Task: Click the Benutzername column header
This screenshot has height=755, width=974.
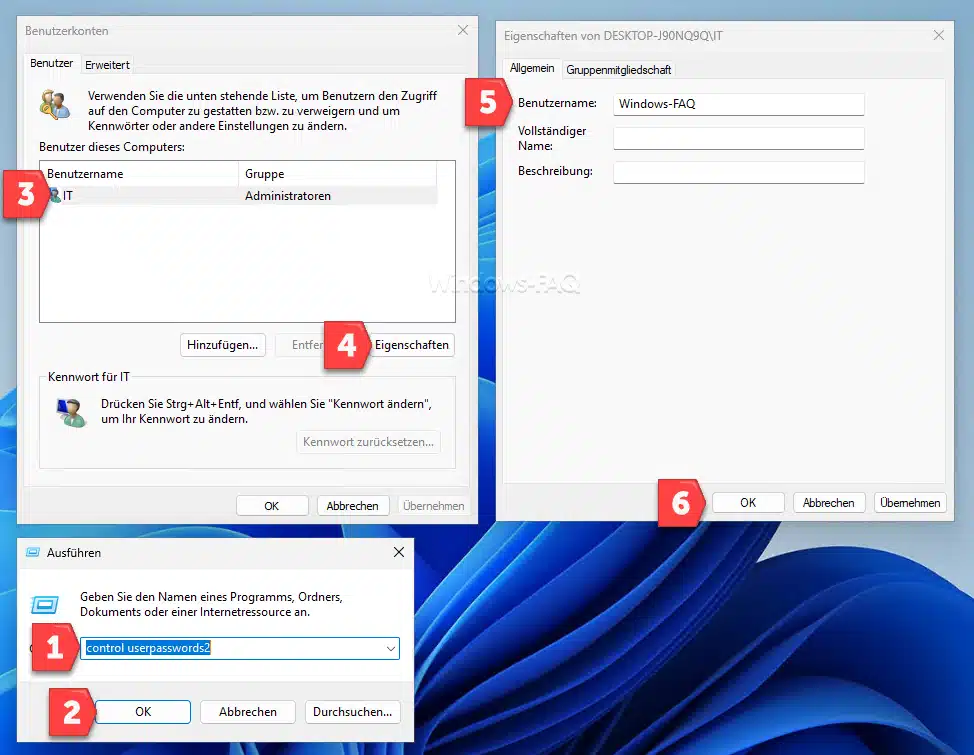Action: [139, 174]
